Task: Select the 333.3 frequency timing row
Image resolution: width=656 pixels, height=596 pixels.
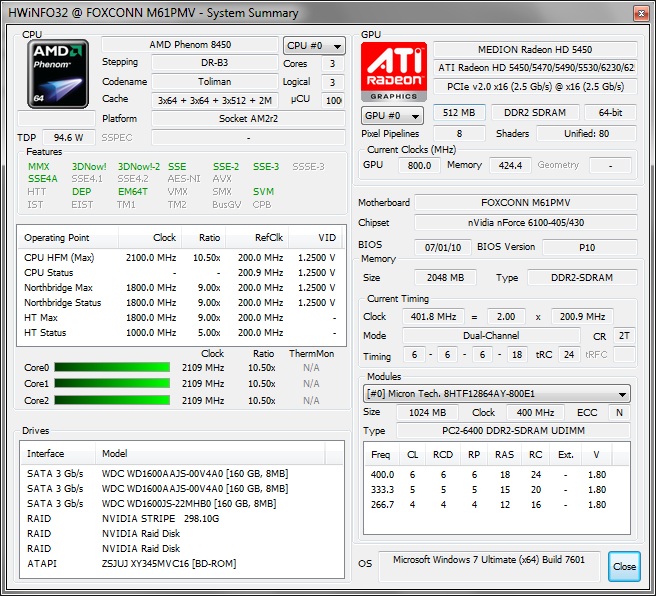Action: click(x=496, y=489)
